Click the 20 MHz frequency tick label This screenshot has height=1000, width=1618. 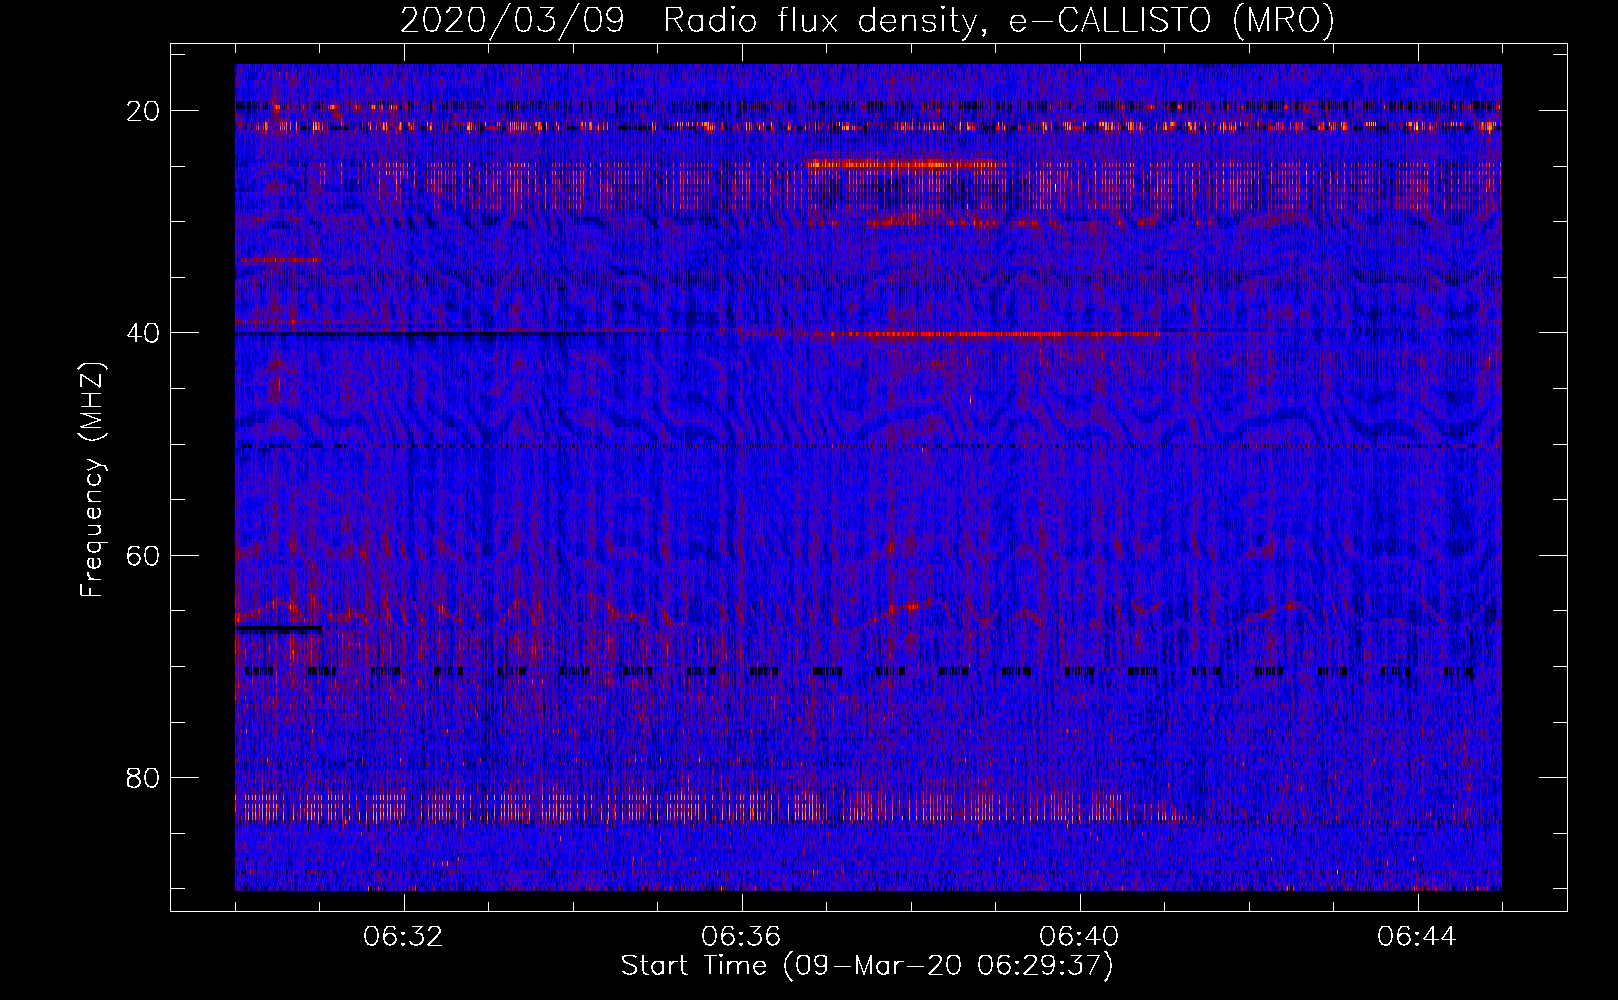coord(144,110)
